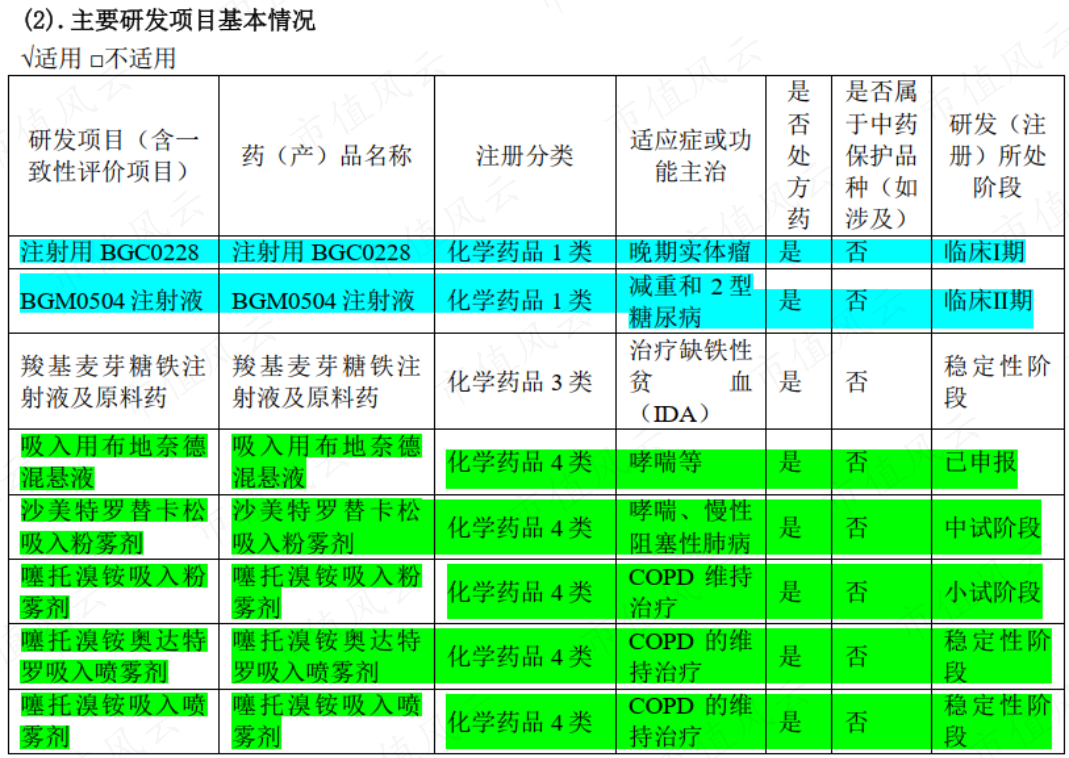
Task: Select the 哮喘等 indication cell
Action: 665,462
